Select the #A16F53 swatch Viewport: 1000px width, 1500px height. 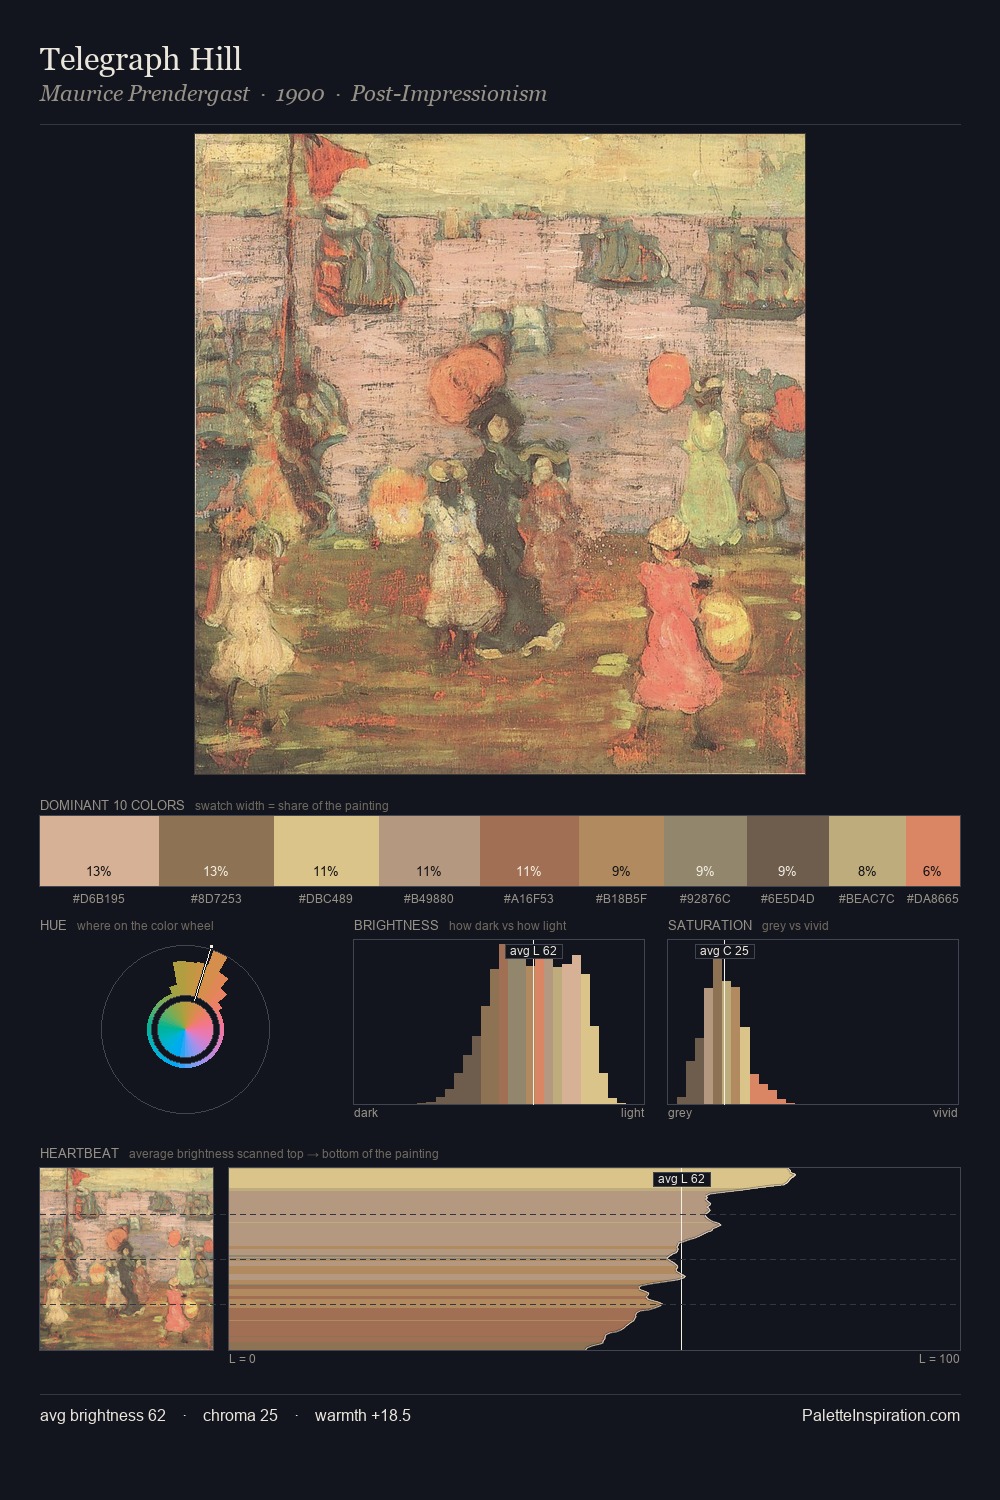(x=529, y=851)
